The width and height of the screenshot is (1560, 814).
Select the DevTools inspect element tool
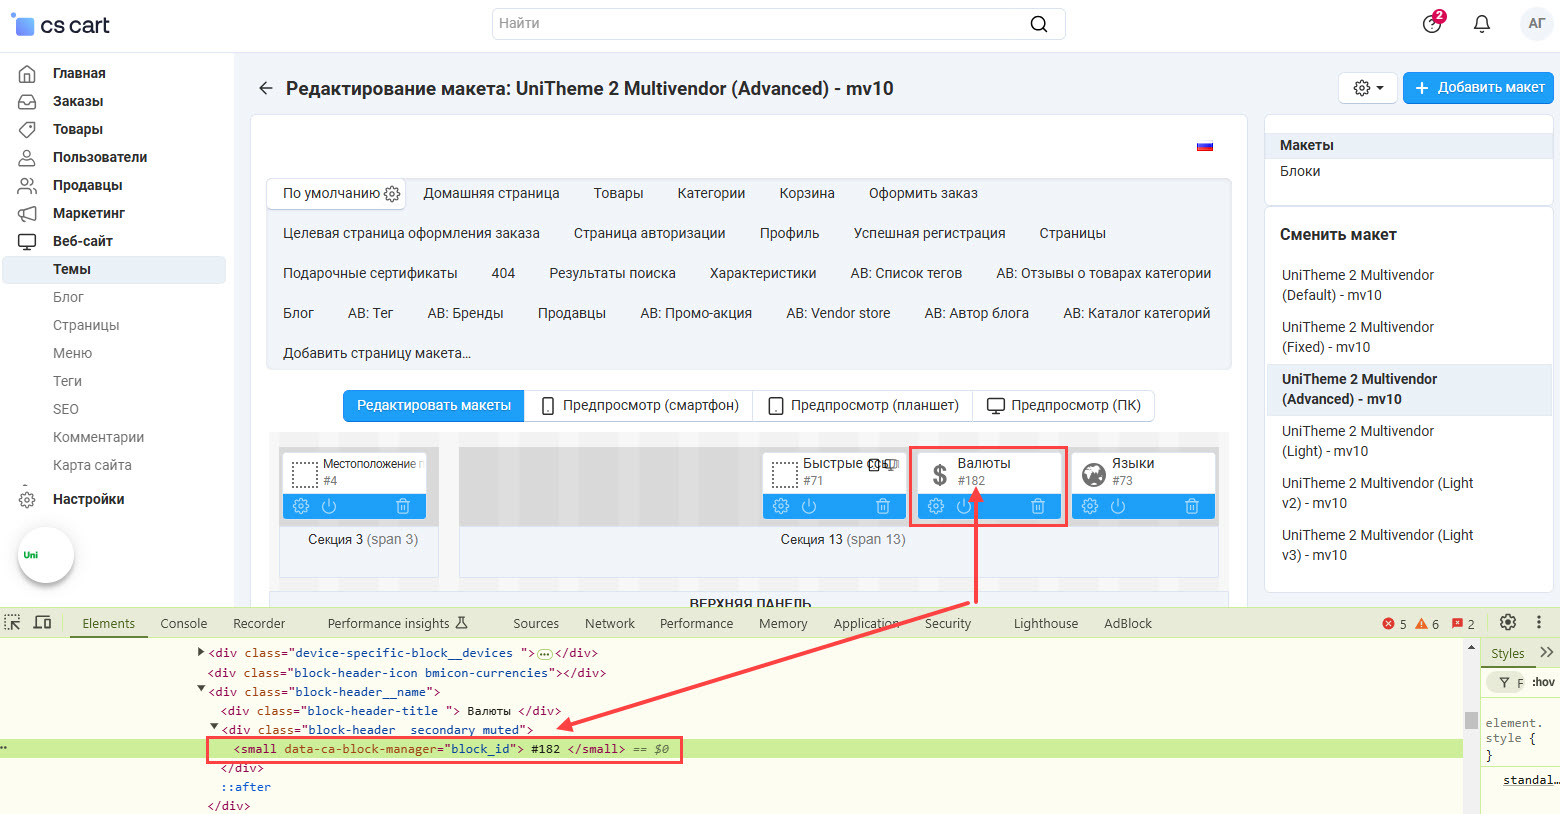coord(12,623)
